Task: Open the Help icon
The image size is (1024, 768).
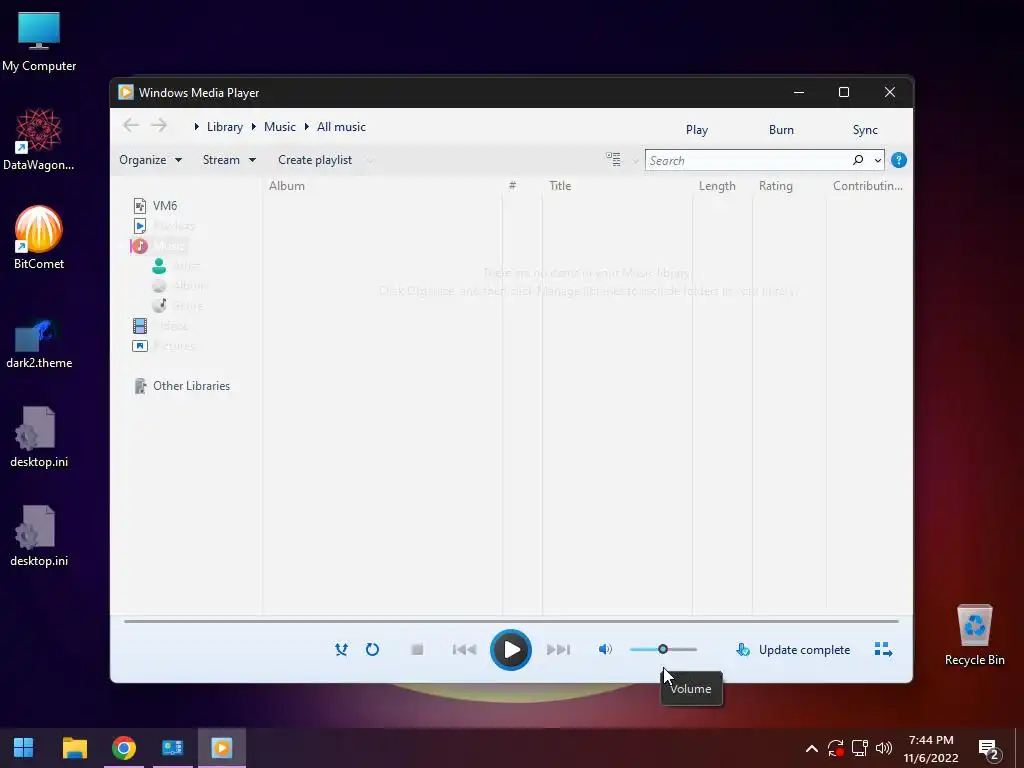Action: click(899, 160)
